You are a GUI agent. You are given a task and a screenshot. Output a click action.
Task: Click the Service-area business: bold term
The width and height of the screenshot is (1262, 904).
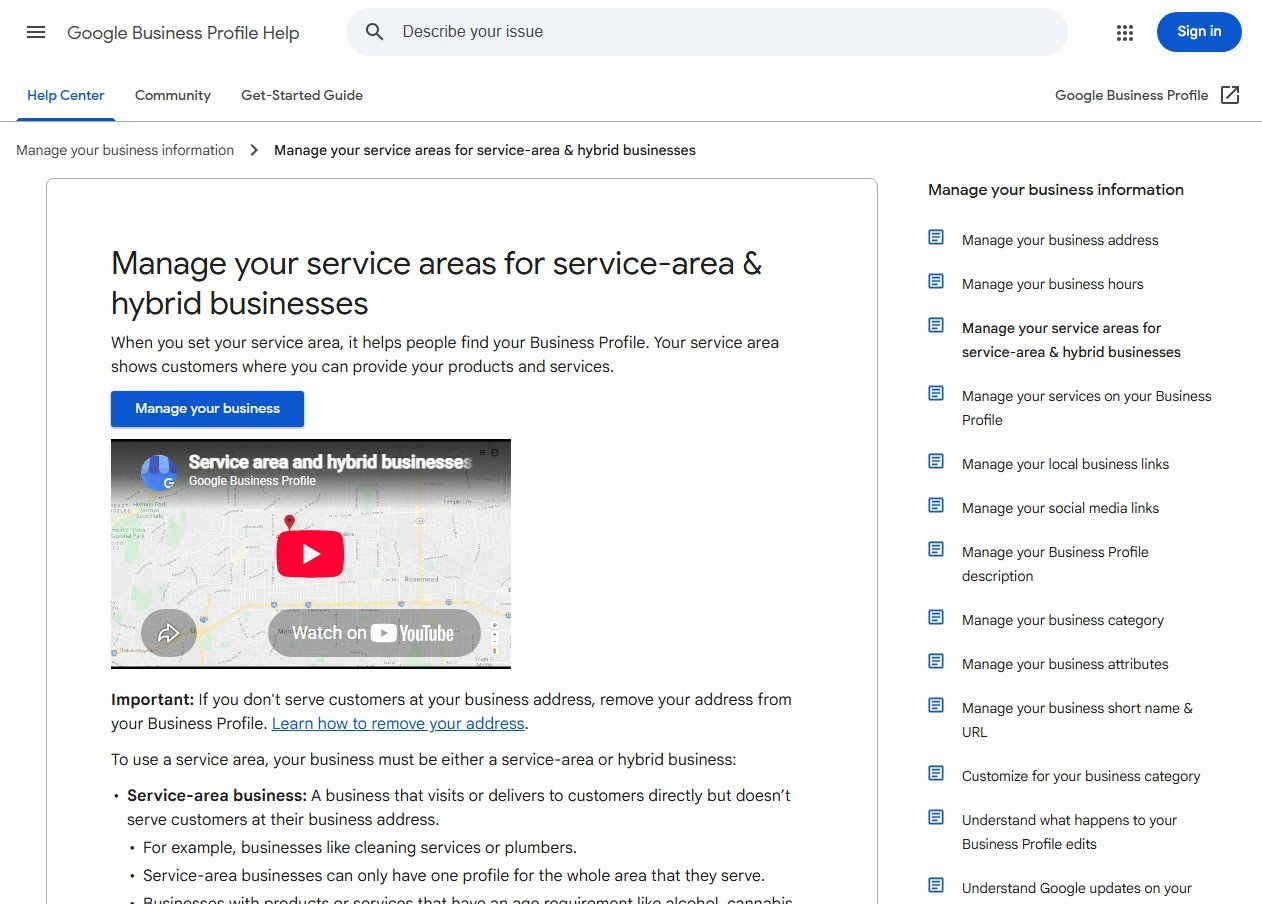tap(217, 795)
